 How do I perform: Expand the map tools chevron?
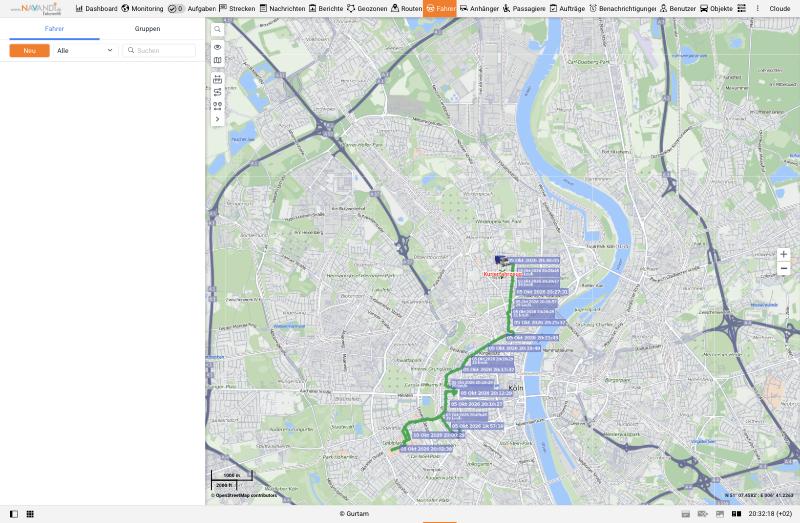click(x=217, y=119)
